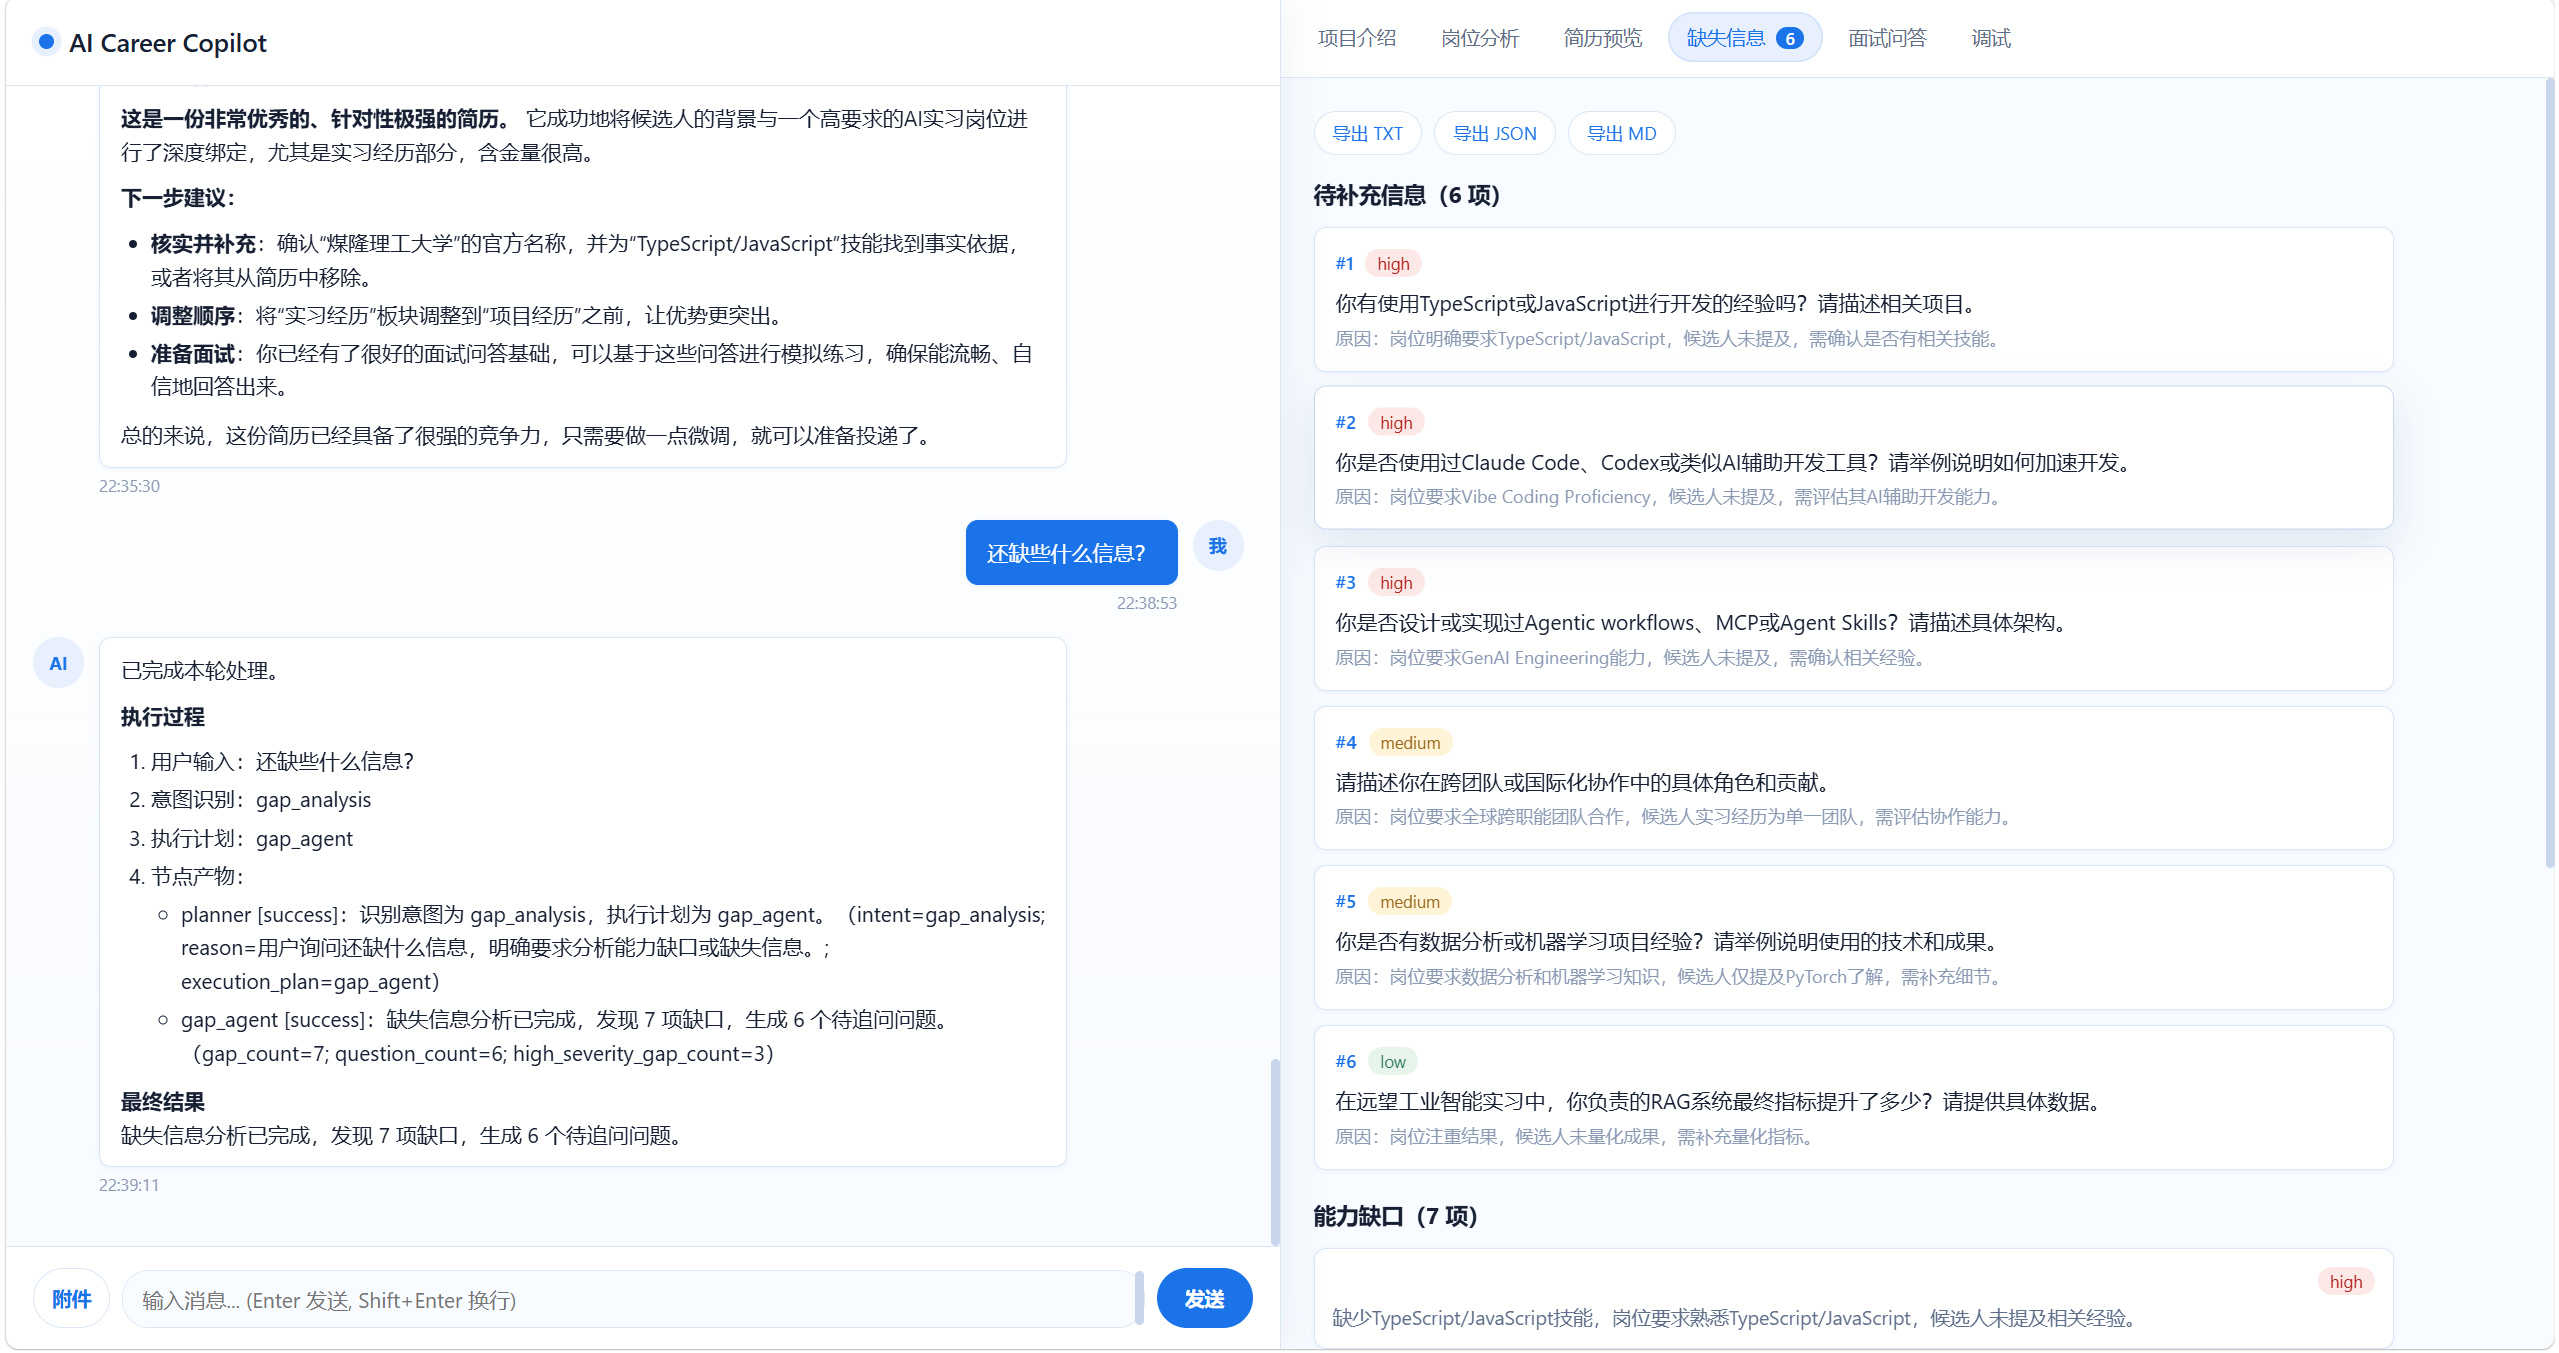The image size is (2559, 1353).
Task: Select the 缺失信息 tab
Action: [1744, 38]
